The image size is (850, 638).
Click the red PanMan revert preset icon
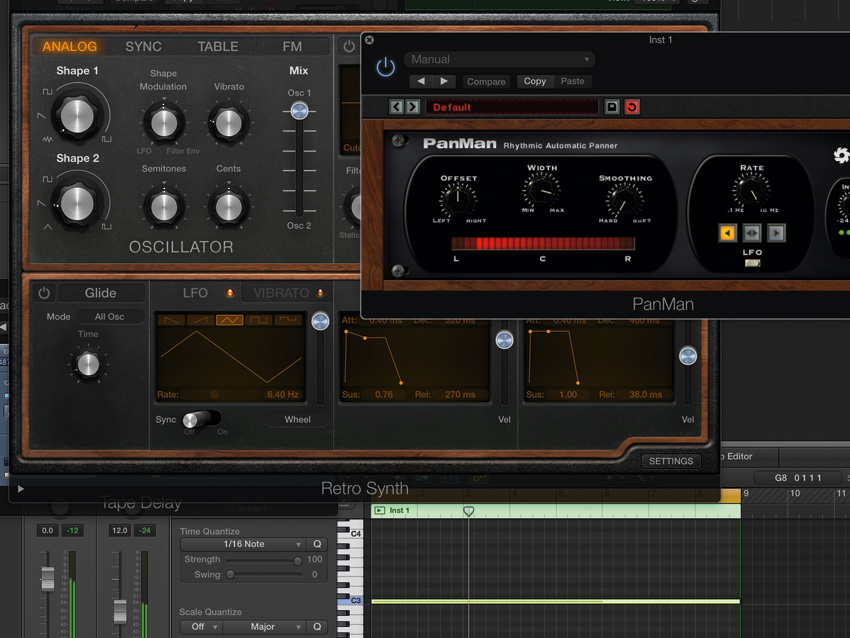(x=632, y=107)
